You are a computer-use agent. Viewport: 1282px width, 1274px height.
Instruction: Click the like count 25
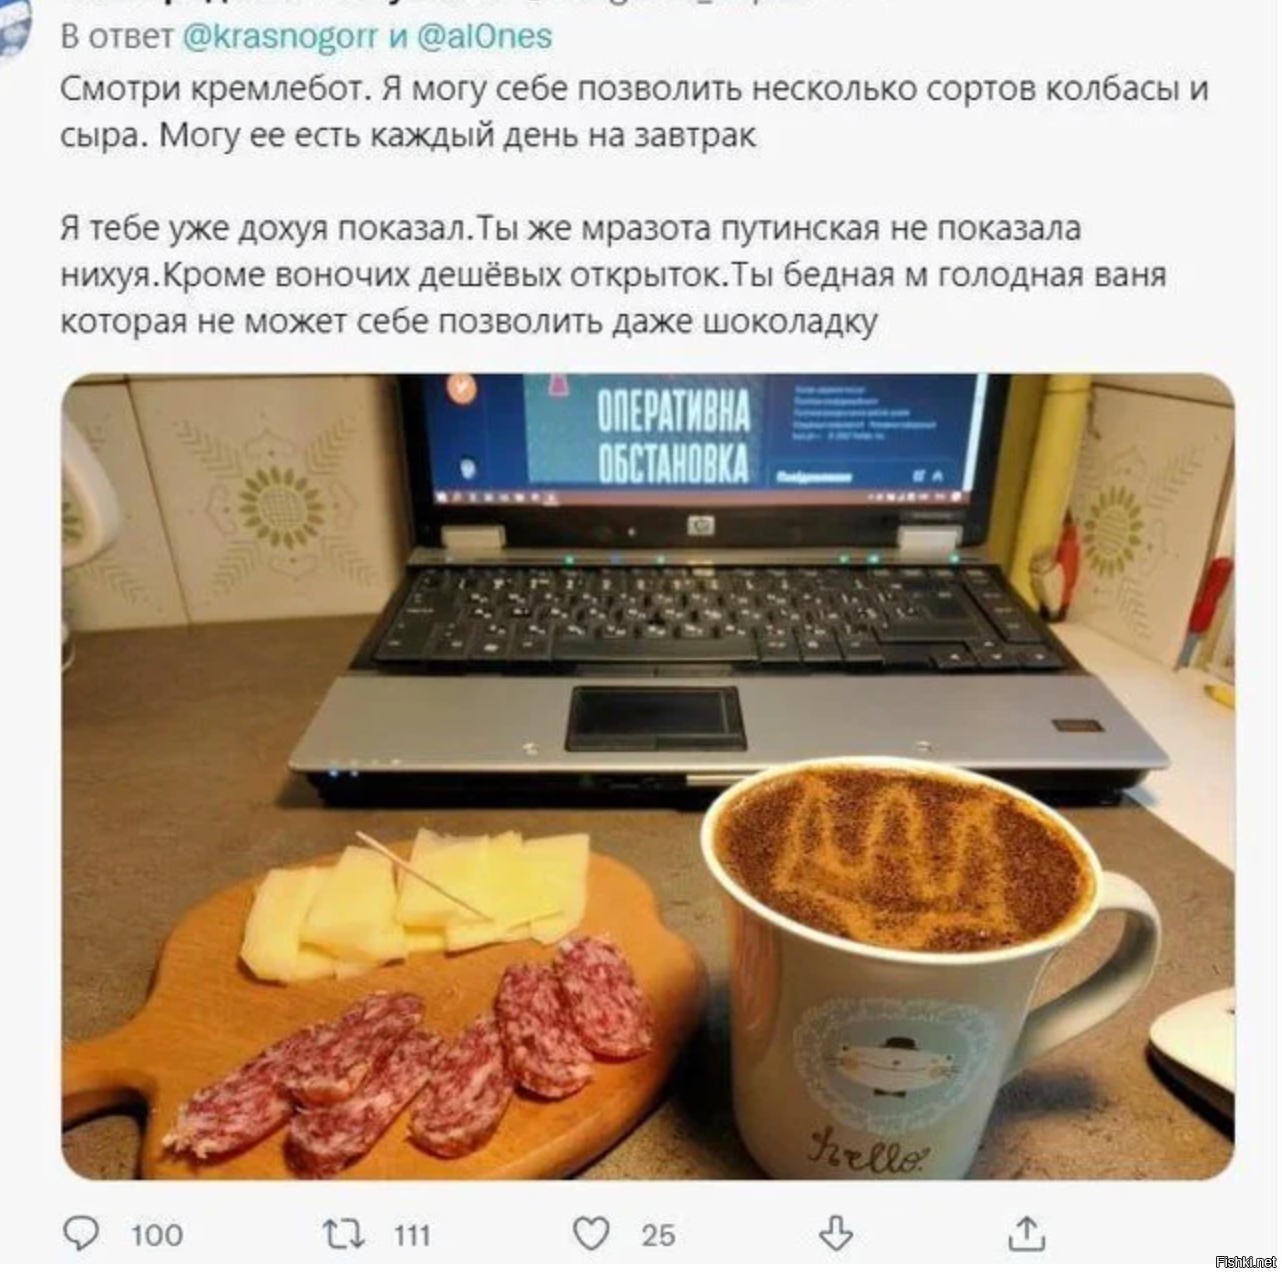658,1236
